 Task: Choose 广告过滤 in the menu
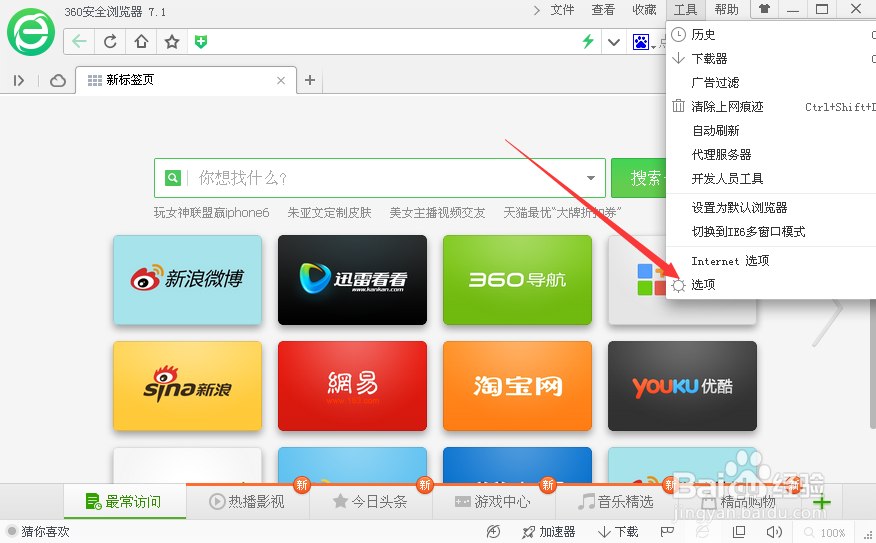pos(771,83)
